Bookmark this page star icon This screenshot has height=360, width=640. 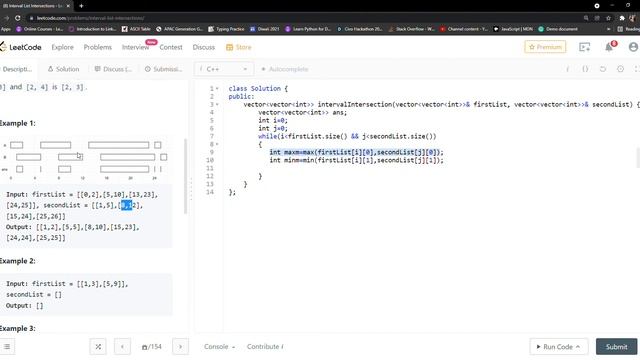click(608, 18)
